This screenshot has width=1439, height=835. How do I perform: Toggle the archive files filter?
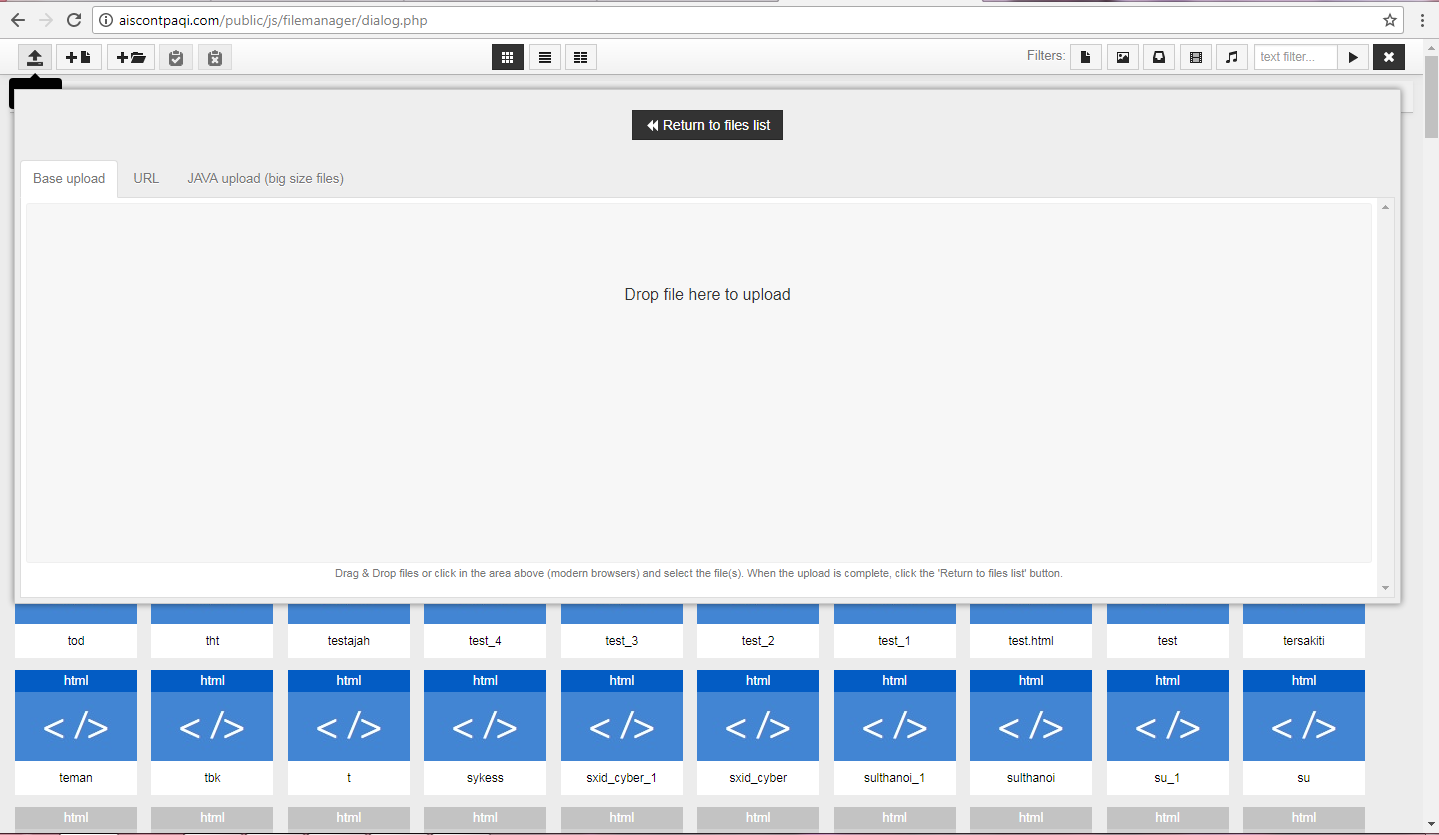point(1158,56)
